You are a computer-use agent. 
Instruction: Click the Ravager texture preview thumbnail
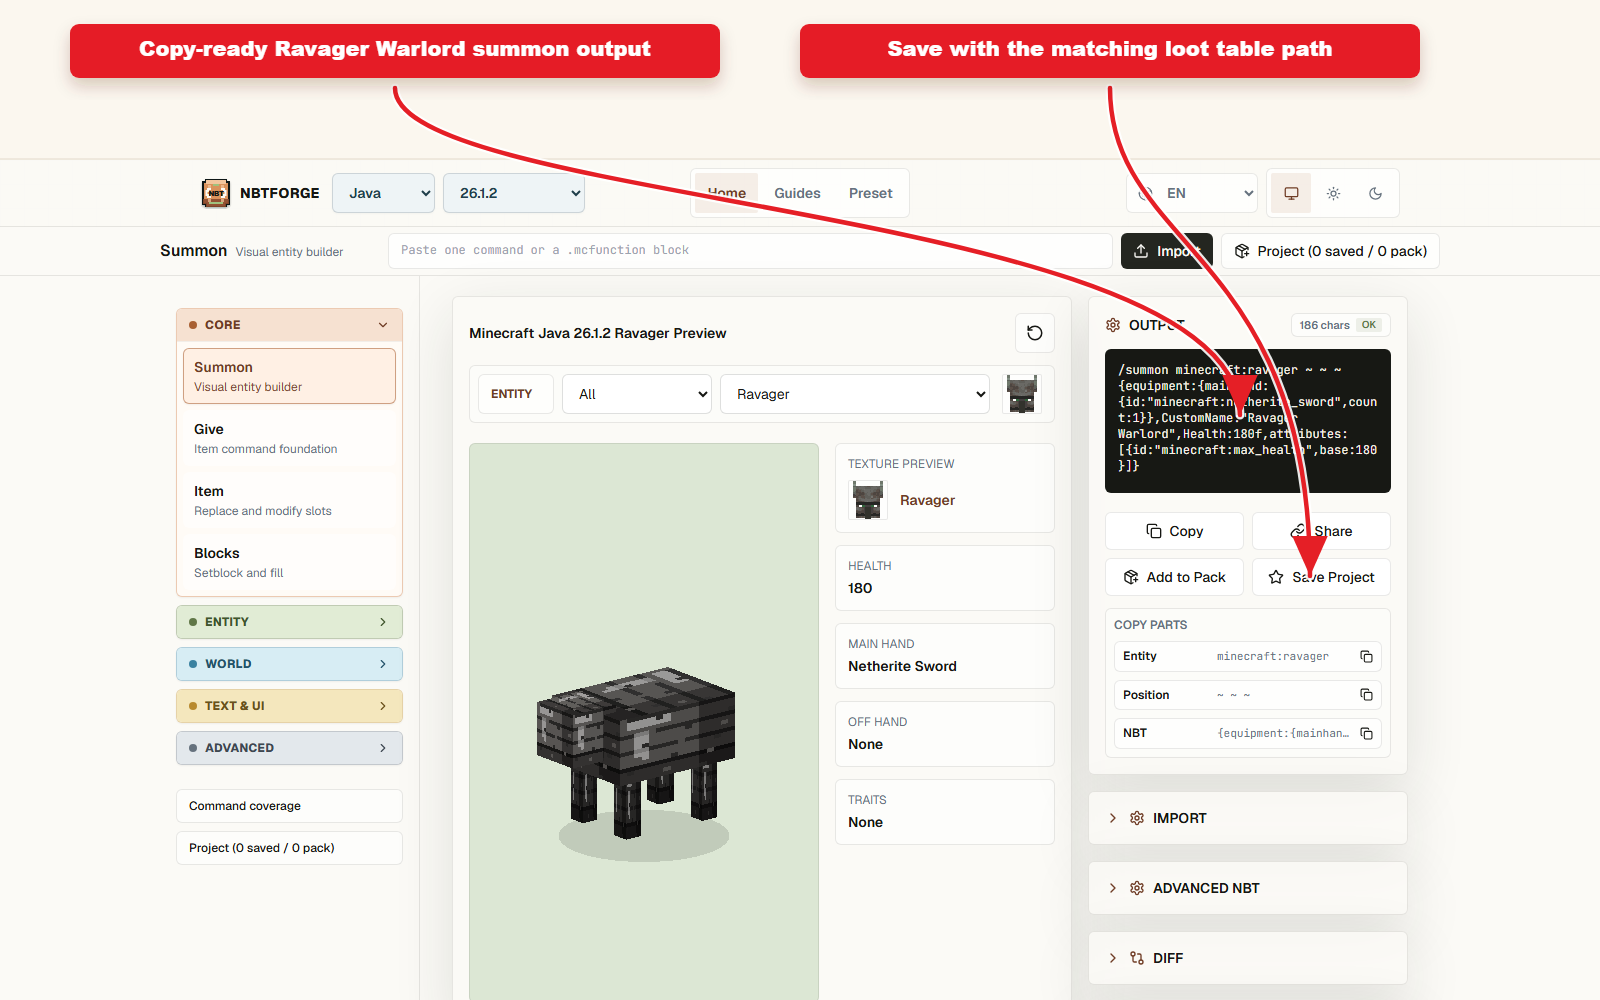[x=868, y=500]
